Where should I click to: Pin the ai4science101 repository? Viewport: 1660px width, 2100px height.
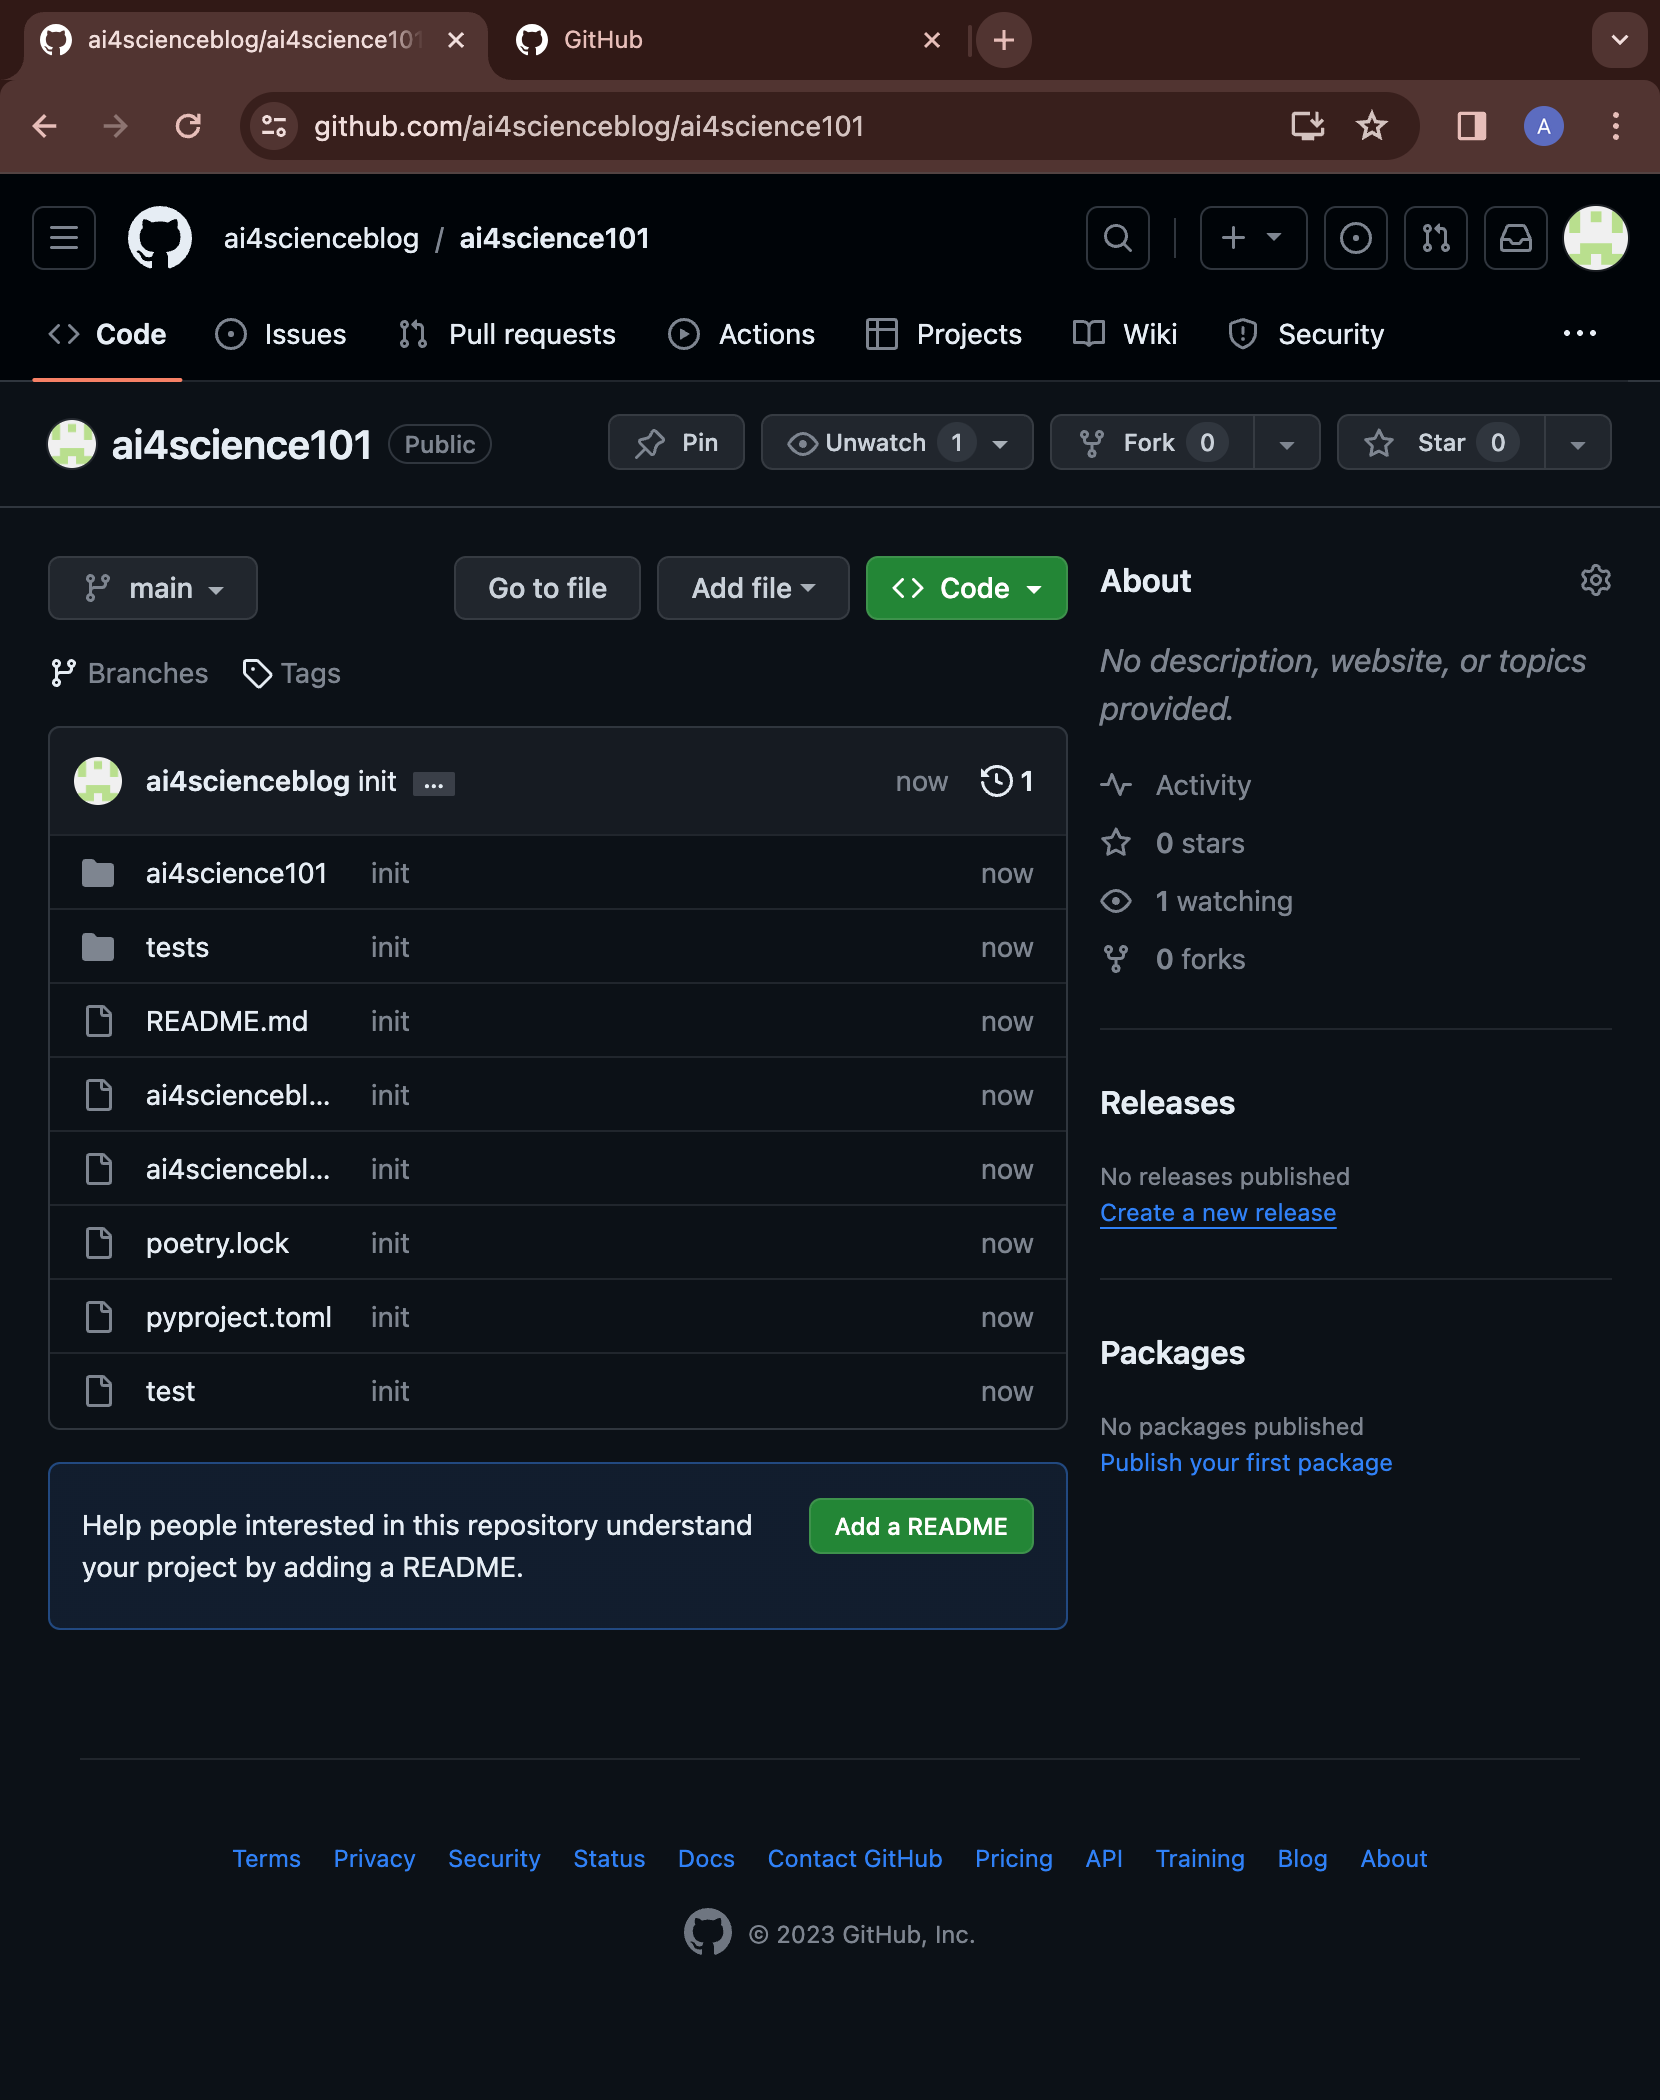(676, 443)
